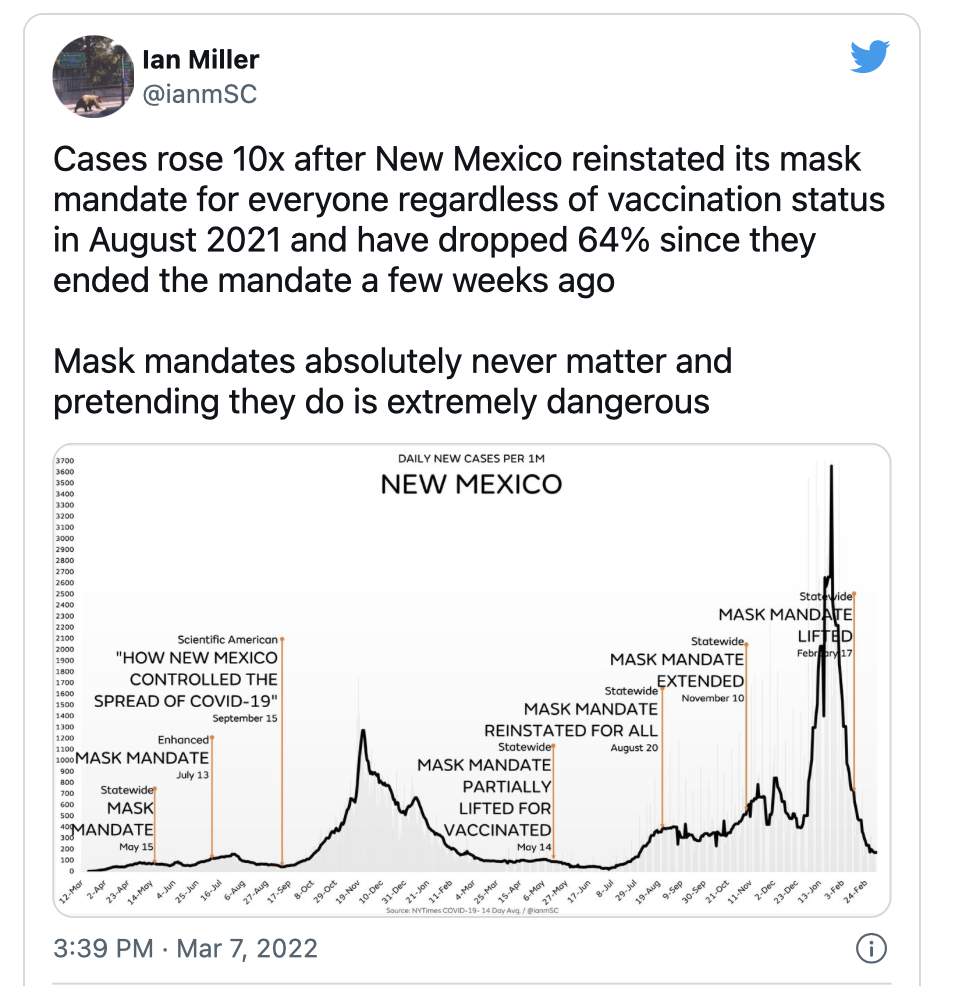Click the Ian Miller display name
962x986 pixels.
pyautogui.click(x=201, y=60)
